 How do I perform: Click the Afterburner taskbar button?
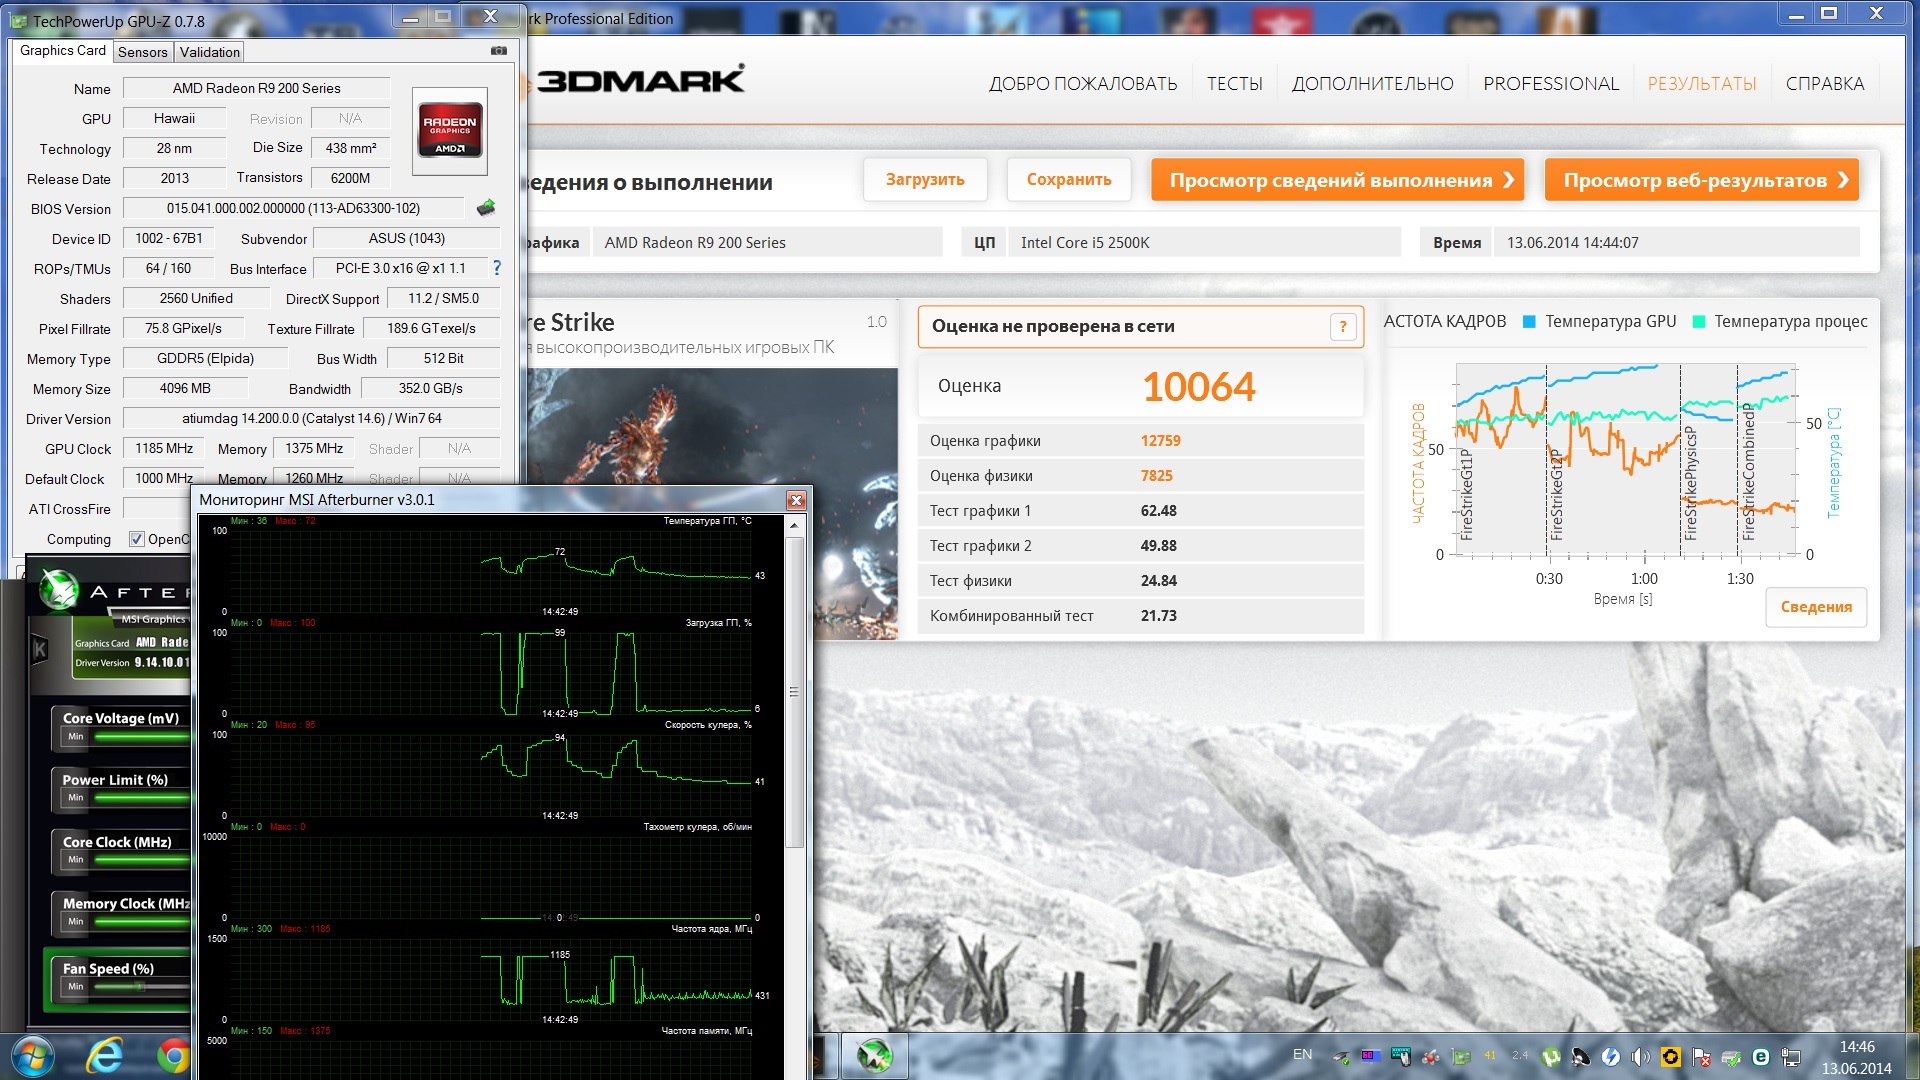tap(873, 1056)
